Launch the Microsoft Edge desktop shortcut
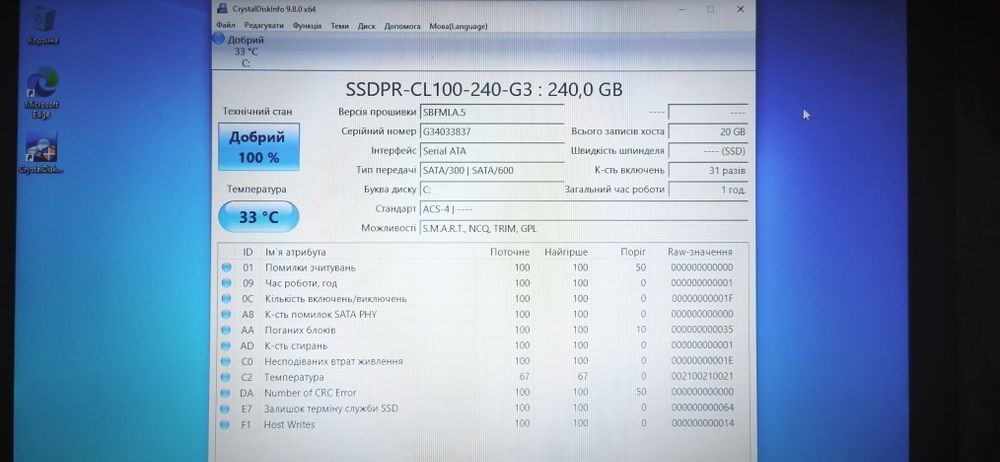1000x462 pixels. pos(42,92)
